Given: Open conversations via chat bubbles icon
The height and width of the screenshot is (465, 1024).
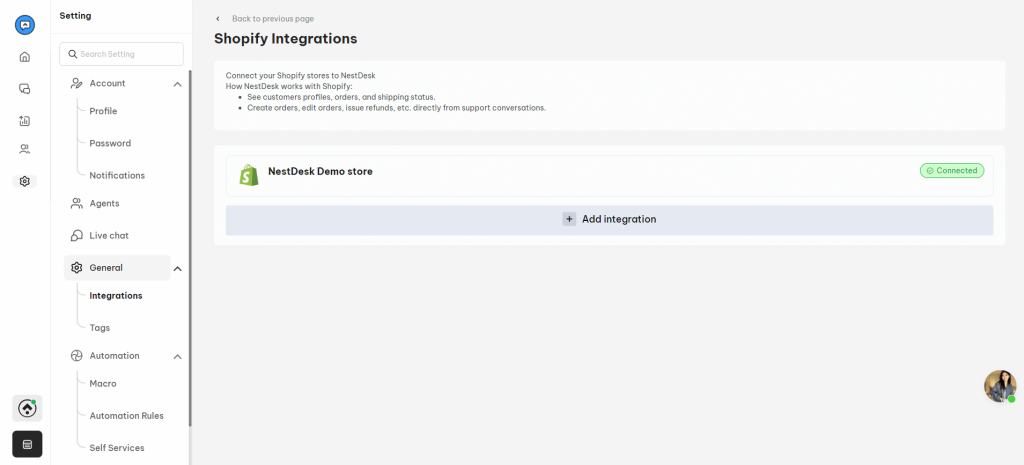Looking at the screenshot, I should click(x=25, y=89).
